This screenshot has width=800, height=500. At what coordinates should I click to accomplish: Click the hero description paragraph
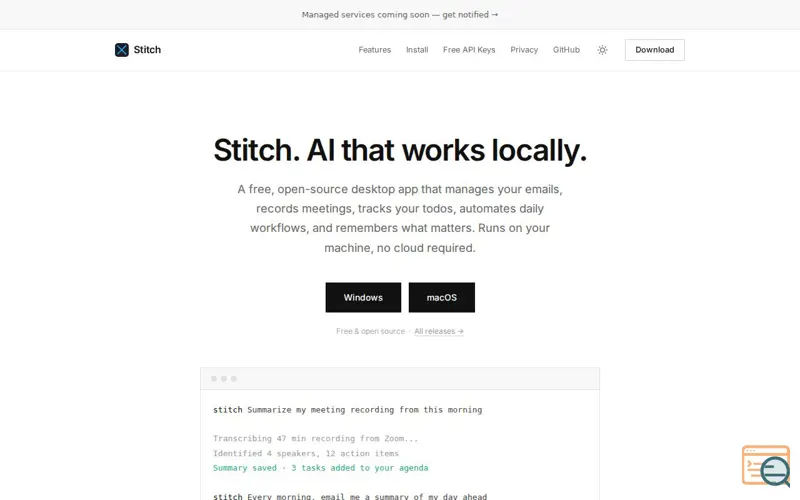[x=400, y=218]
